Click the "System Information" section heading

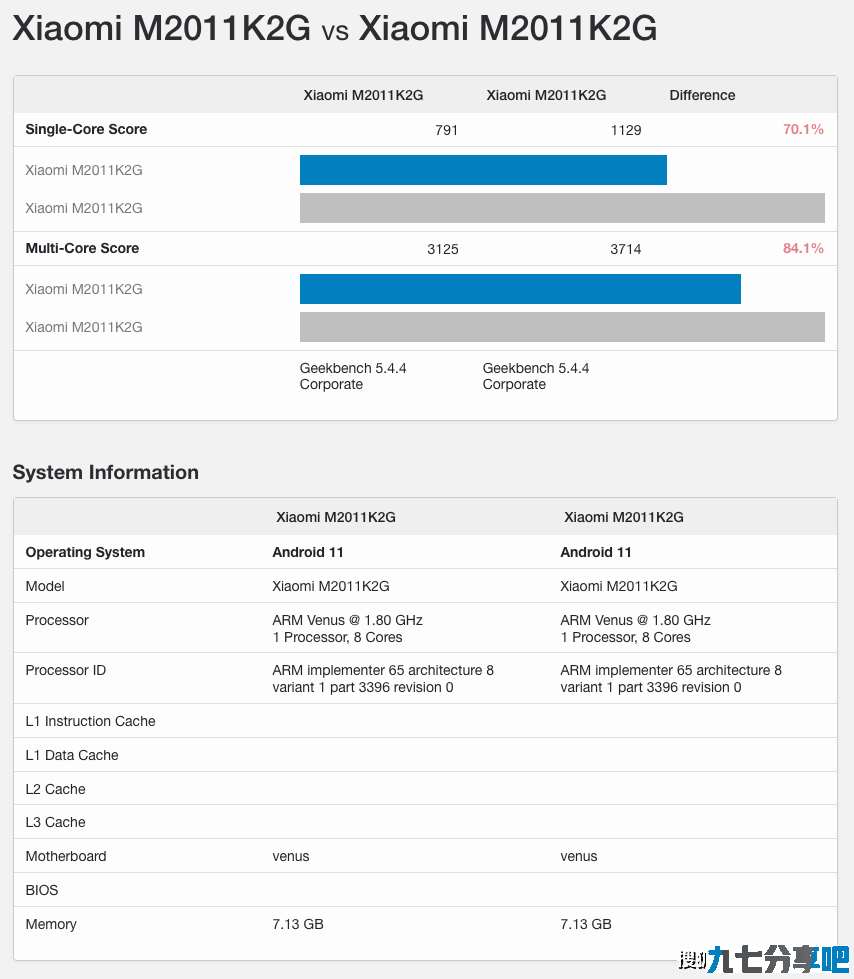(x=106, y=472)
